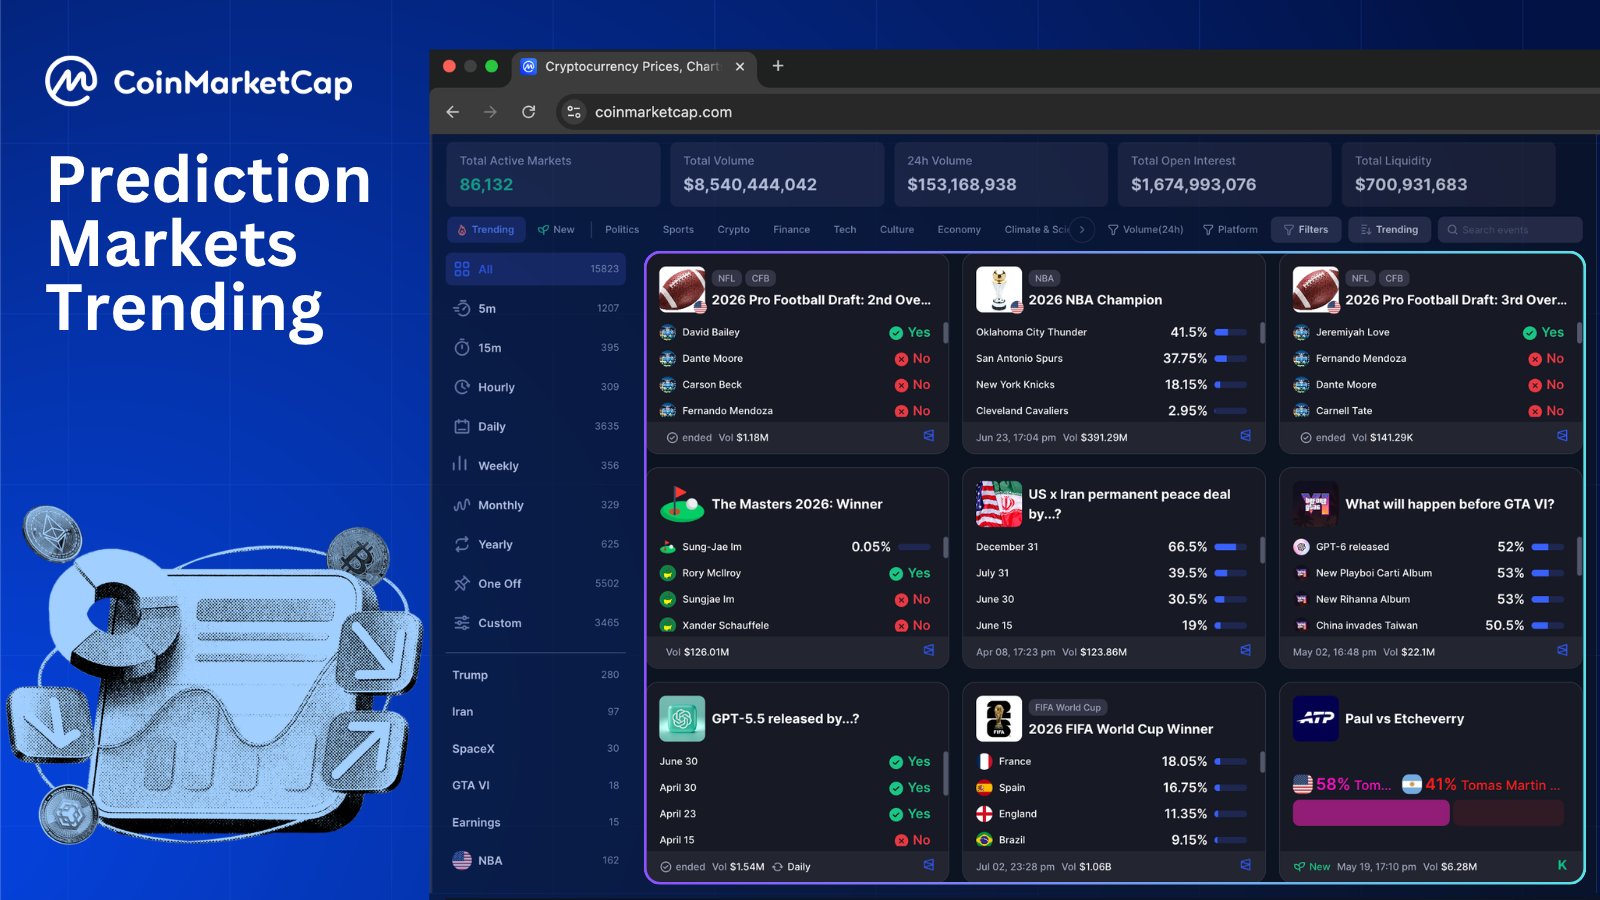The width and height of the screenshot is (1600, 900).
Task: Click share icon on FIFA World Cup card
Action: click(1246, 865)
